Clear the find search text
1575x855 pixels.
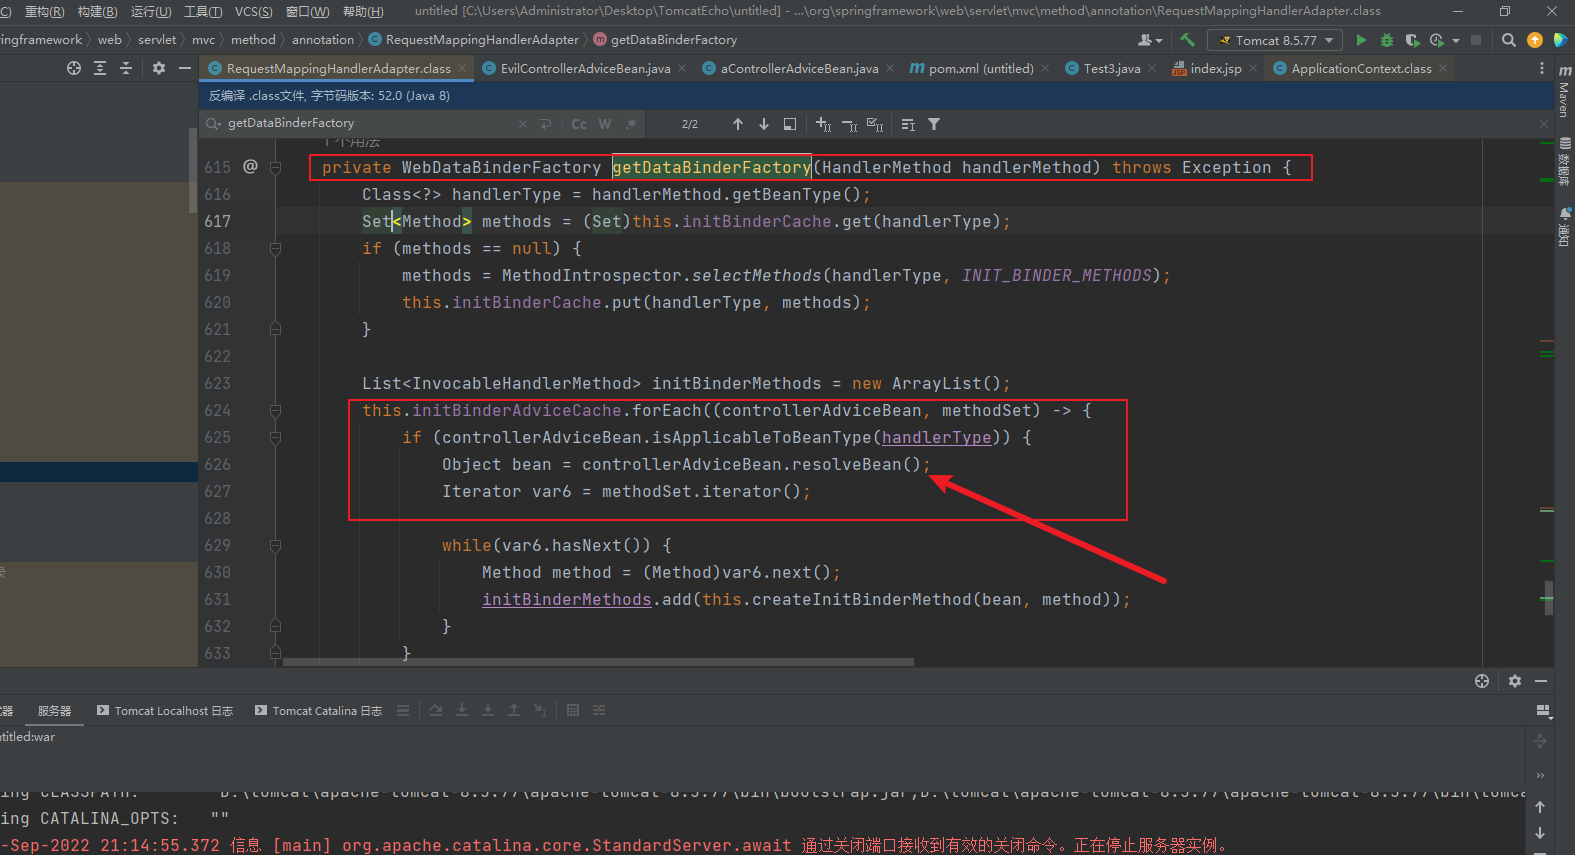click(x=522, y=124)
